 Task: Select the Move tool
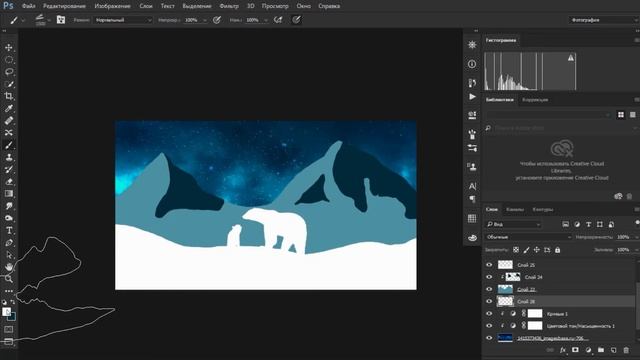pyautogui.click(x=9, y=47)
